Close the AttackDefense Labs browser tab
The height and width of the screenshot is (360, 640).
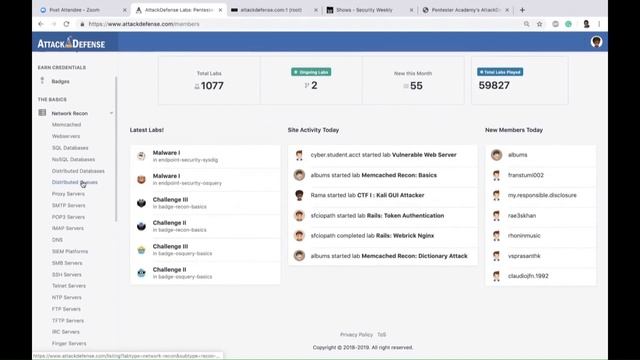click(220, 10)
